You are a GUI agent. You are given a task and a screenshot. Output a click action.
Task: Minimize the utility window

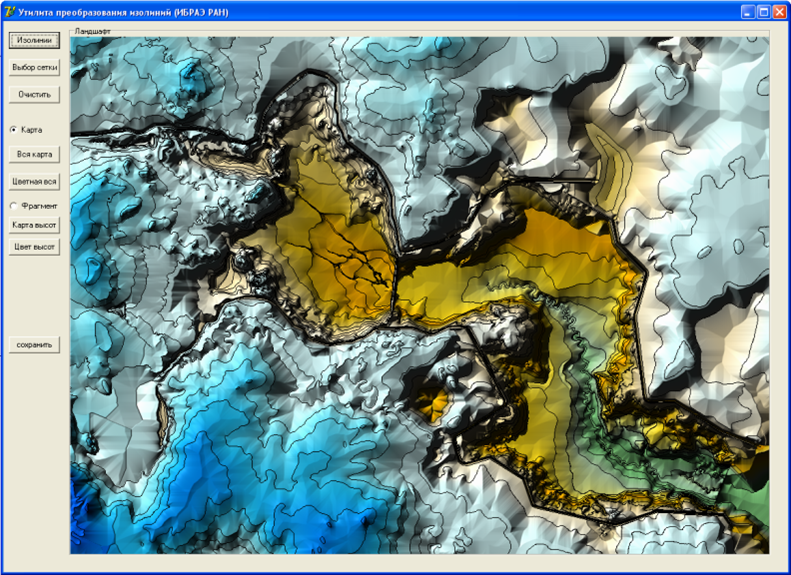click(x=748, y=12)
